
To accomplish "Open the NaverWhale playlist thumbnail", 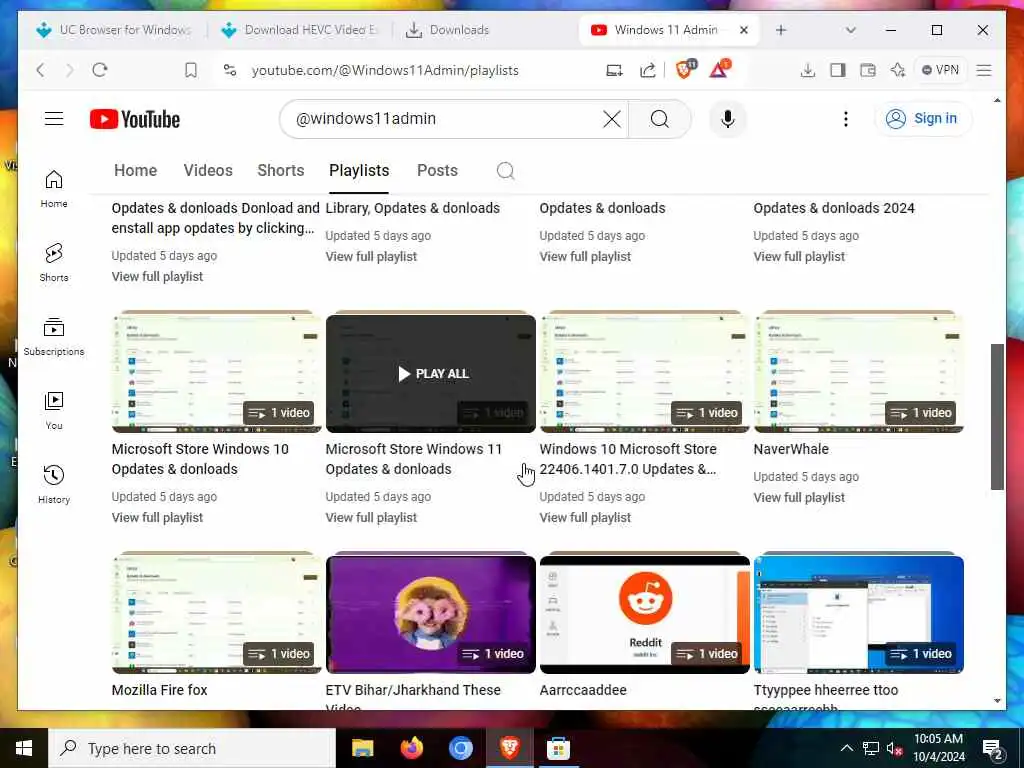I will click(859, 372).
